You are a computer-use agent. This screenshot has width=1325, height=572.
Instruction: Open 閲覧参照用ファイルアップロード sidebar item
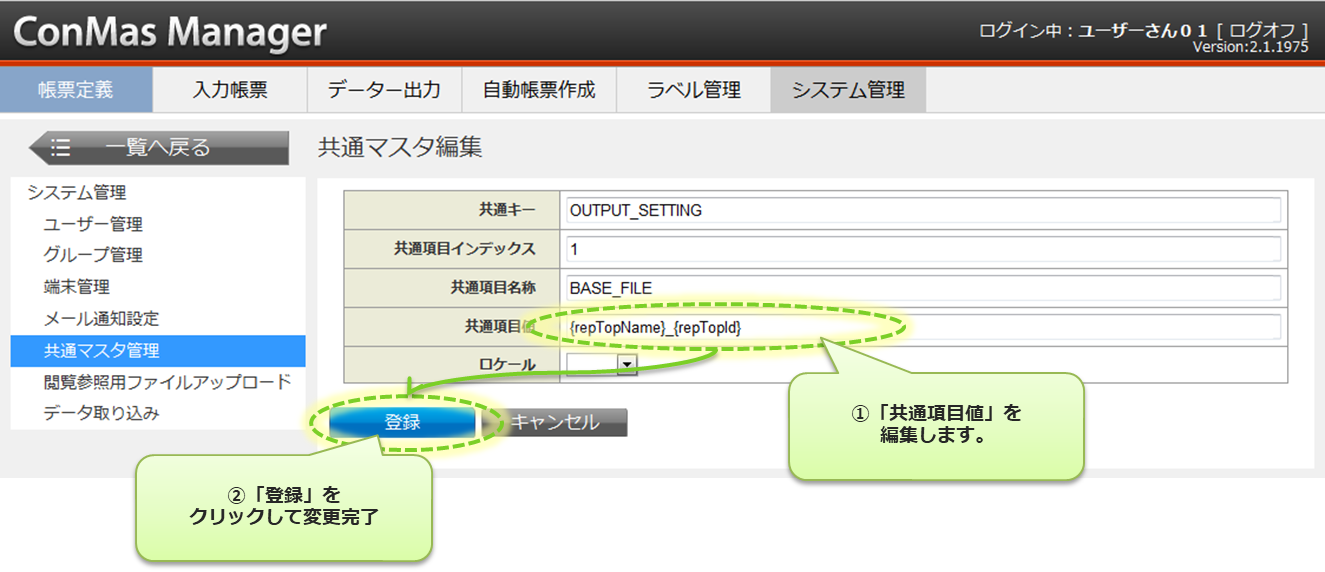[x=167, y=382]
